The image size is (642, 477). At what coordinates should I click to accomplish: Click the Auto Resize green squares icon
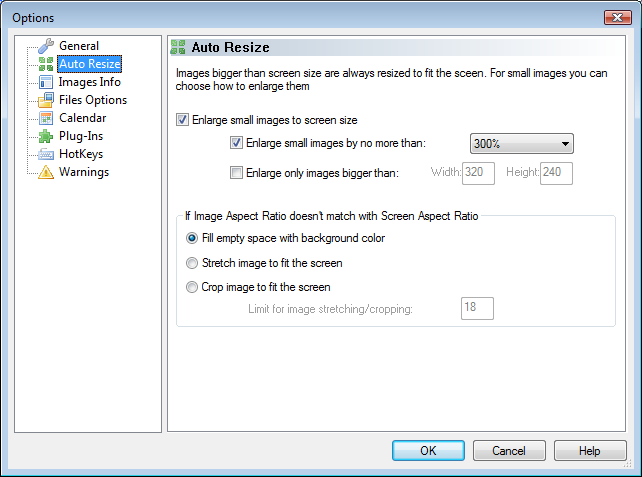point(46,64)
